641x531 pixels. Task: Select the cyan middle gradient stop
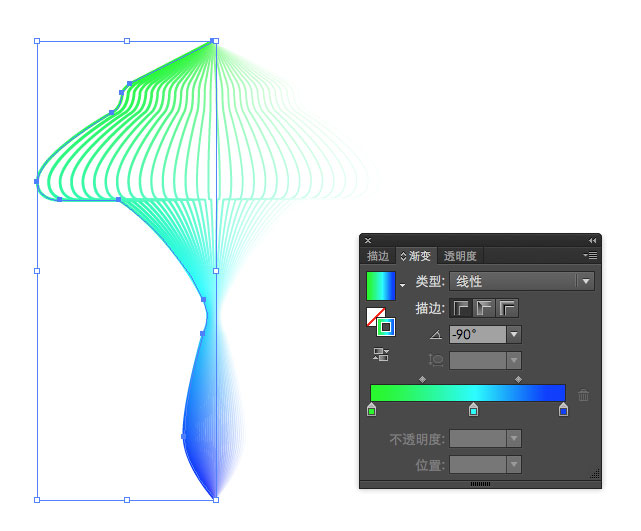pos(473,409)
